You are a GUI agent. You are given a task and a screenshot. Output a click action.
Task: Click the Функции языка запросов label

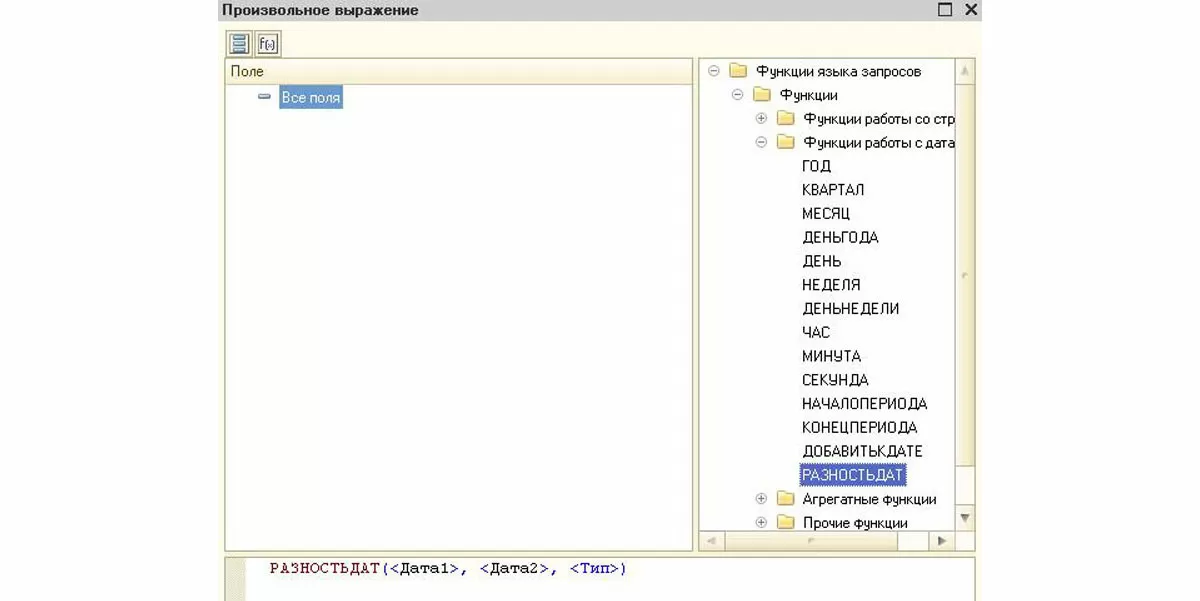(x=838, y=71)
